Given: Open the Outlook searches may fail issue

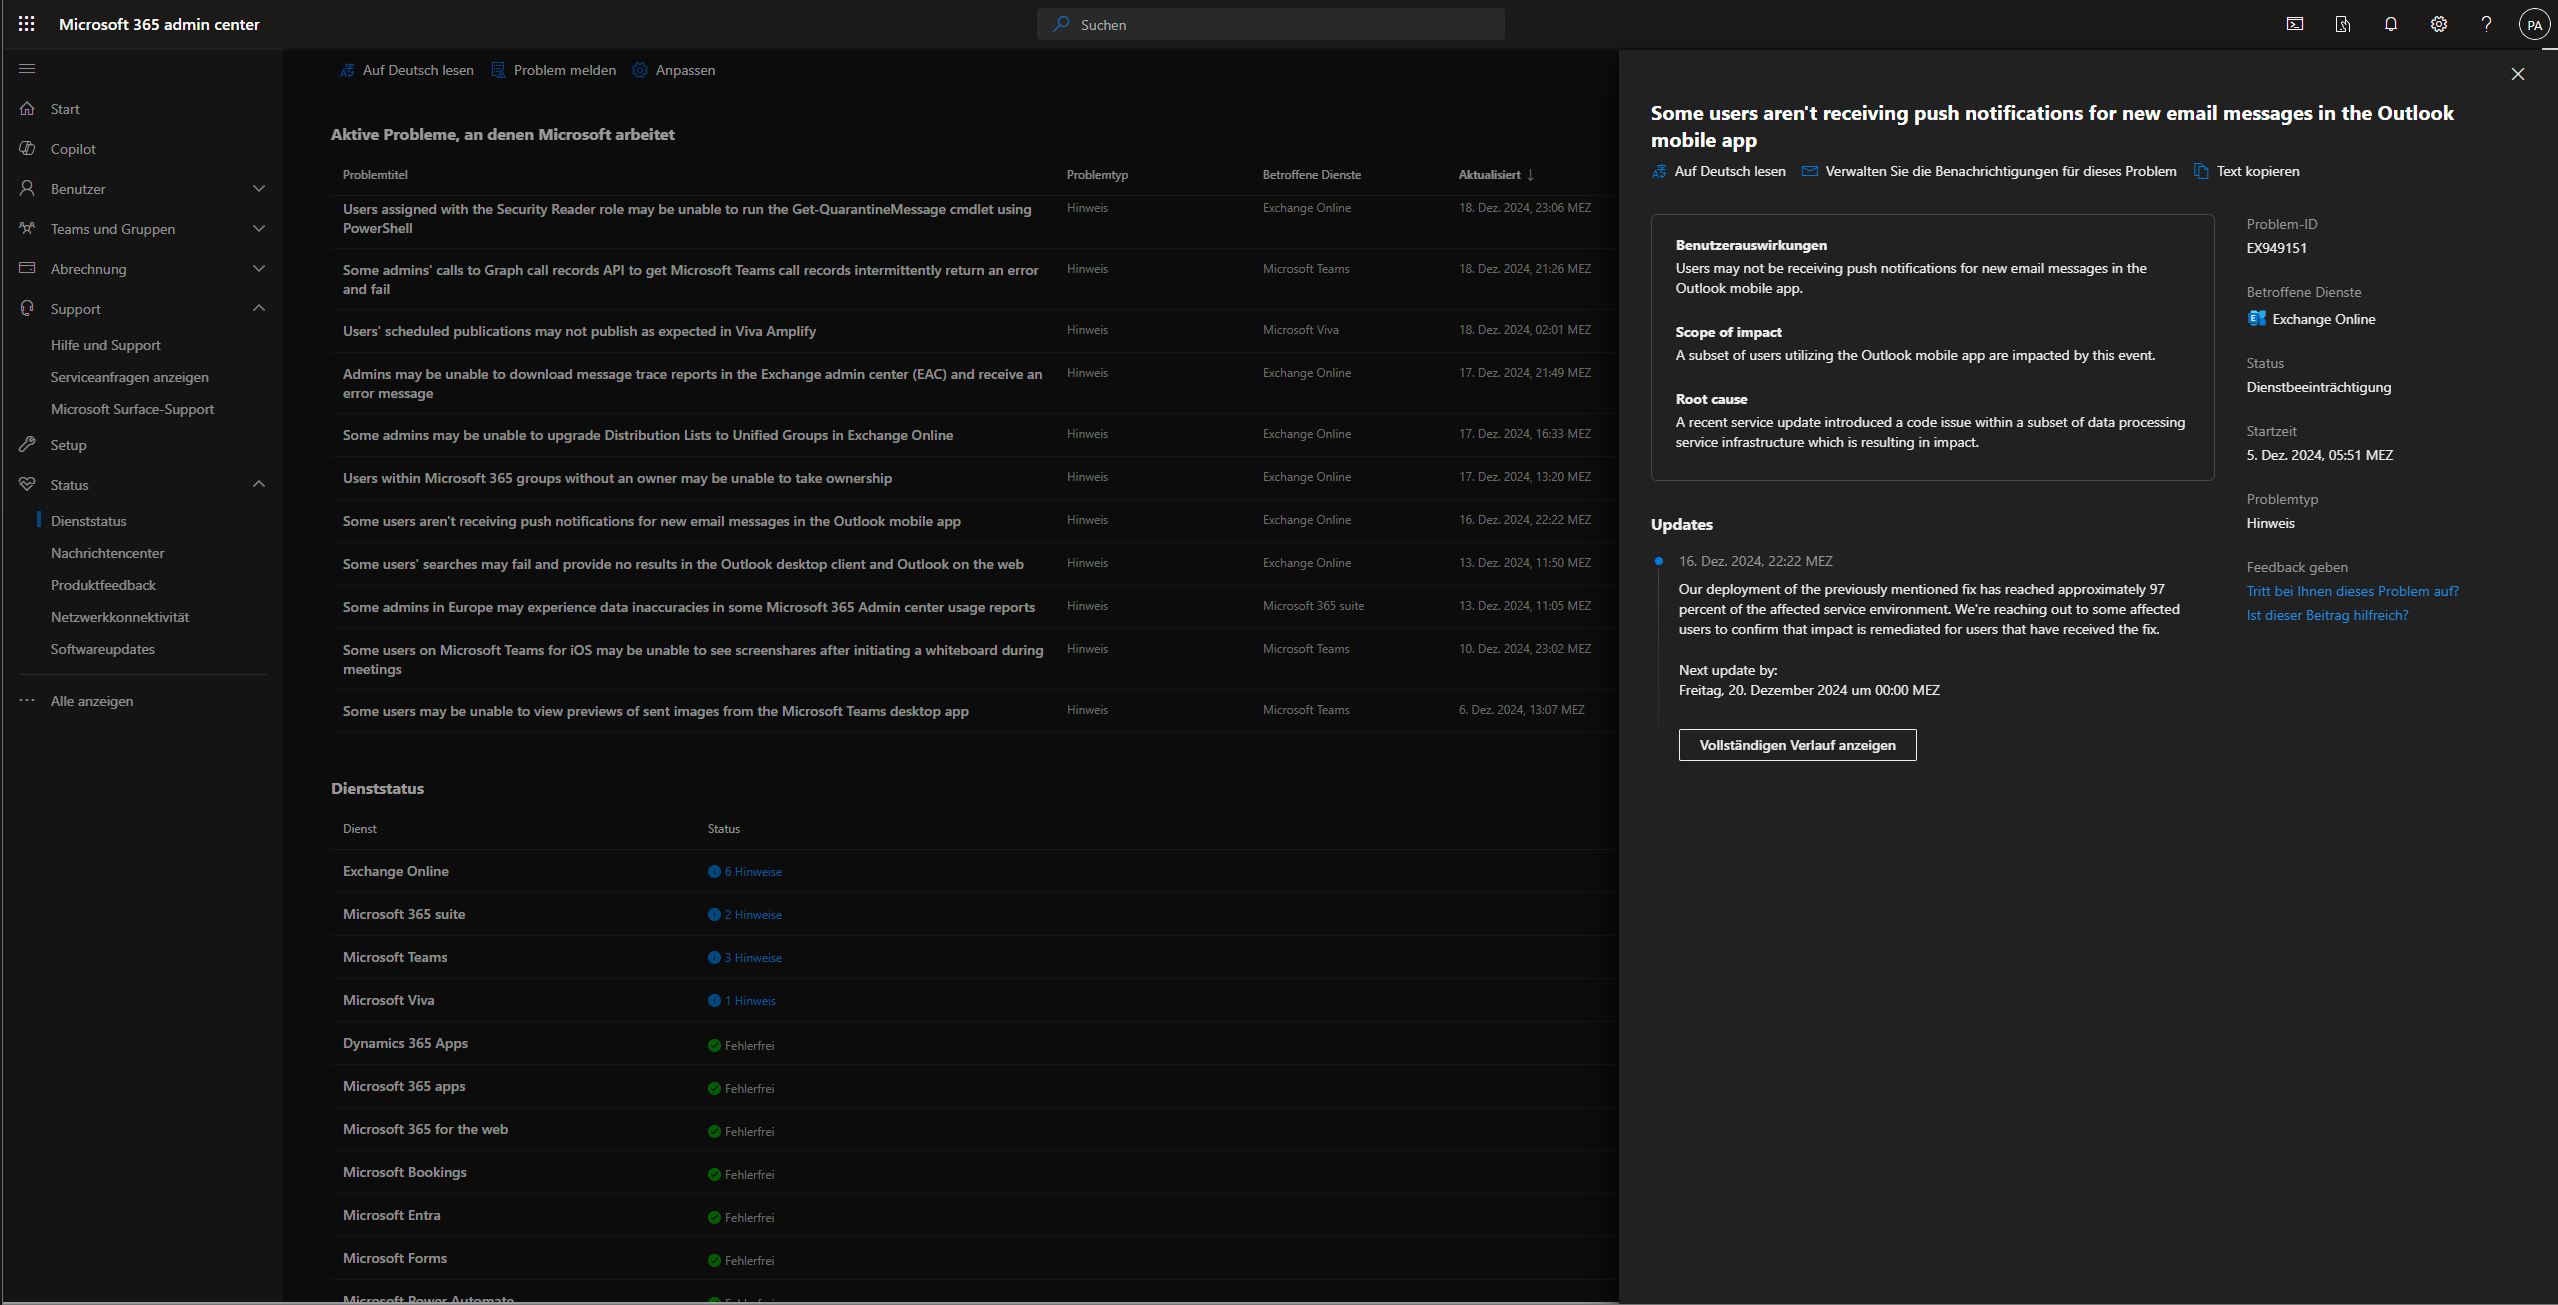Looking at the screenshot, I should (683, 564).
